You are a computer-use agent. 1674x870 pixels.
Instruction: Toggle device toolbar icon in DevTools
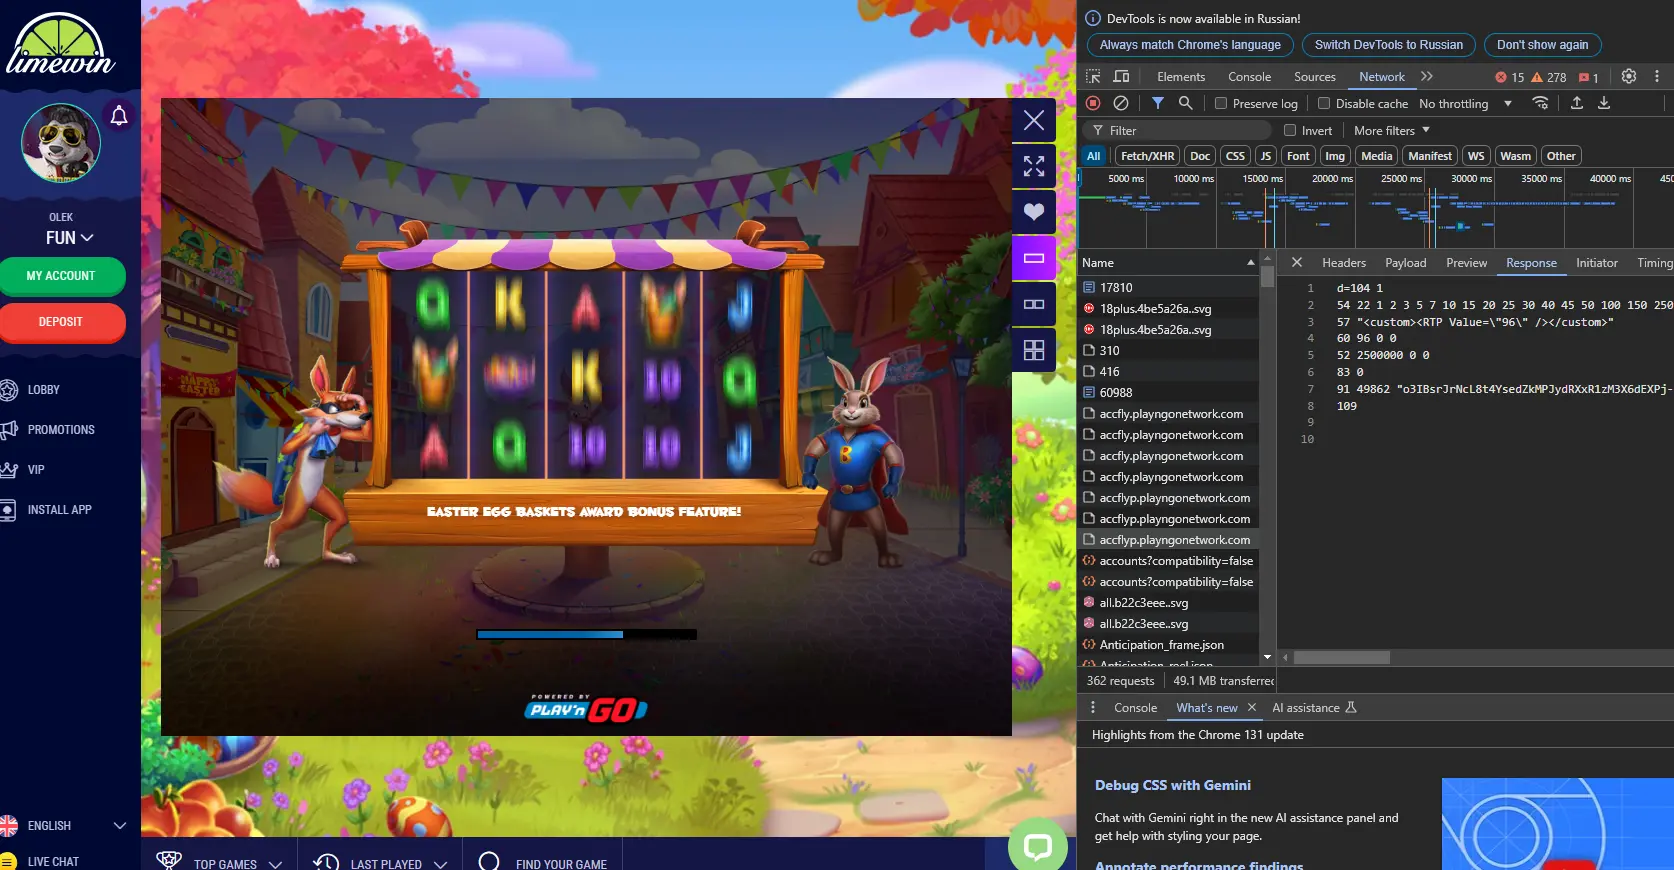pyautogui.click(x=1121, y=77)
